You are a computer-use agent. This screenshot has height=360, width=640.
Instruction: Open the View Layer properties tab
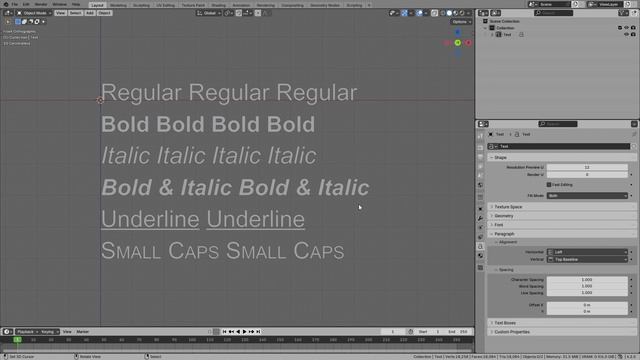480,166
